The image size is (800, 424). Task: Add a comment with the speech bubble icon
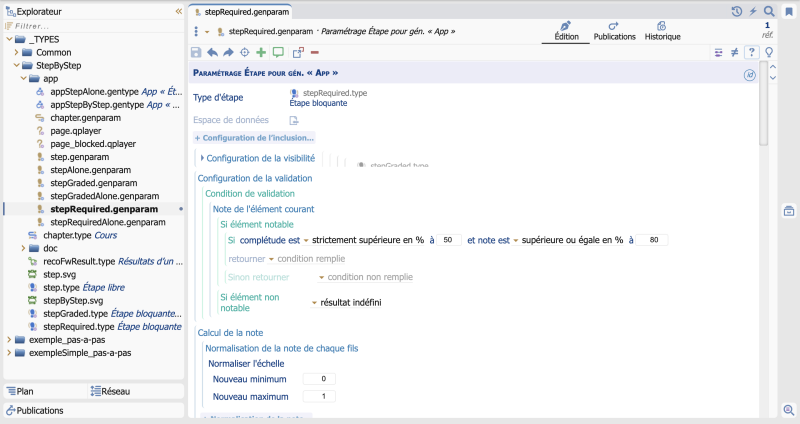click(x=278, y=52)
